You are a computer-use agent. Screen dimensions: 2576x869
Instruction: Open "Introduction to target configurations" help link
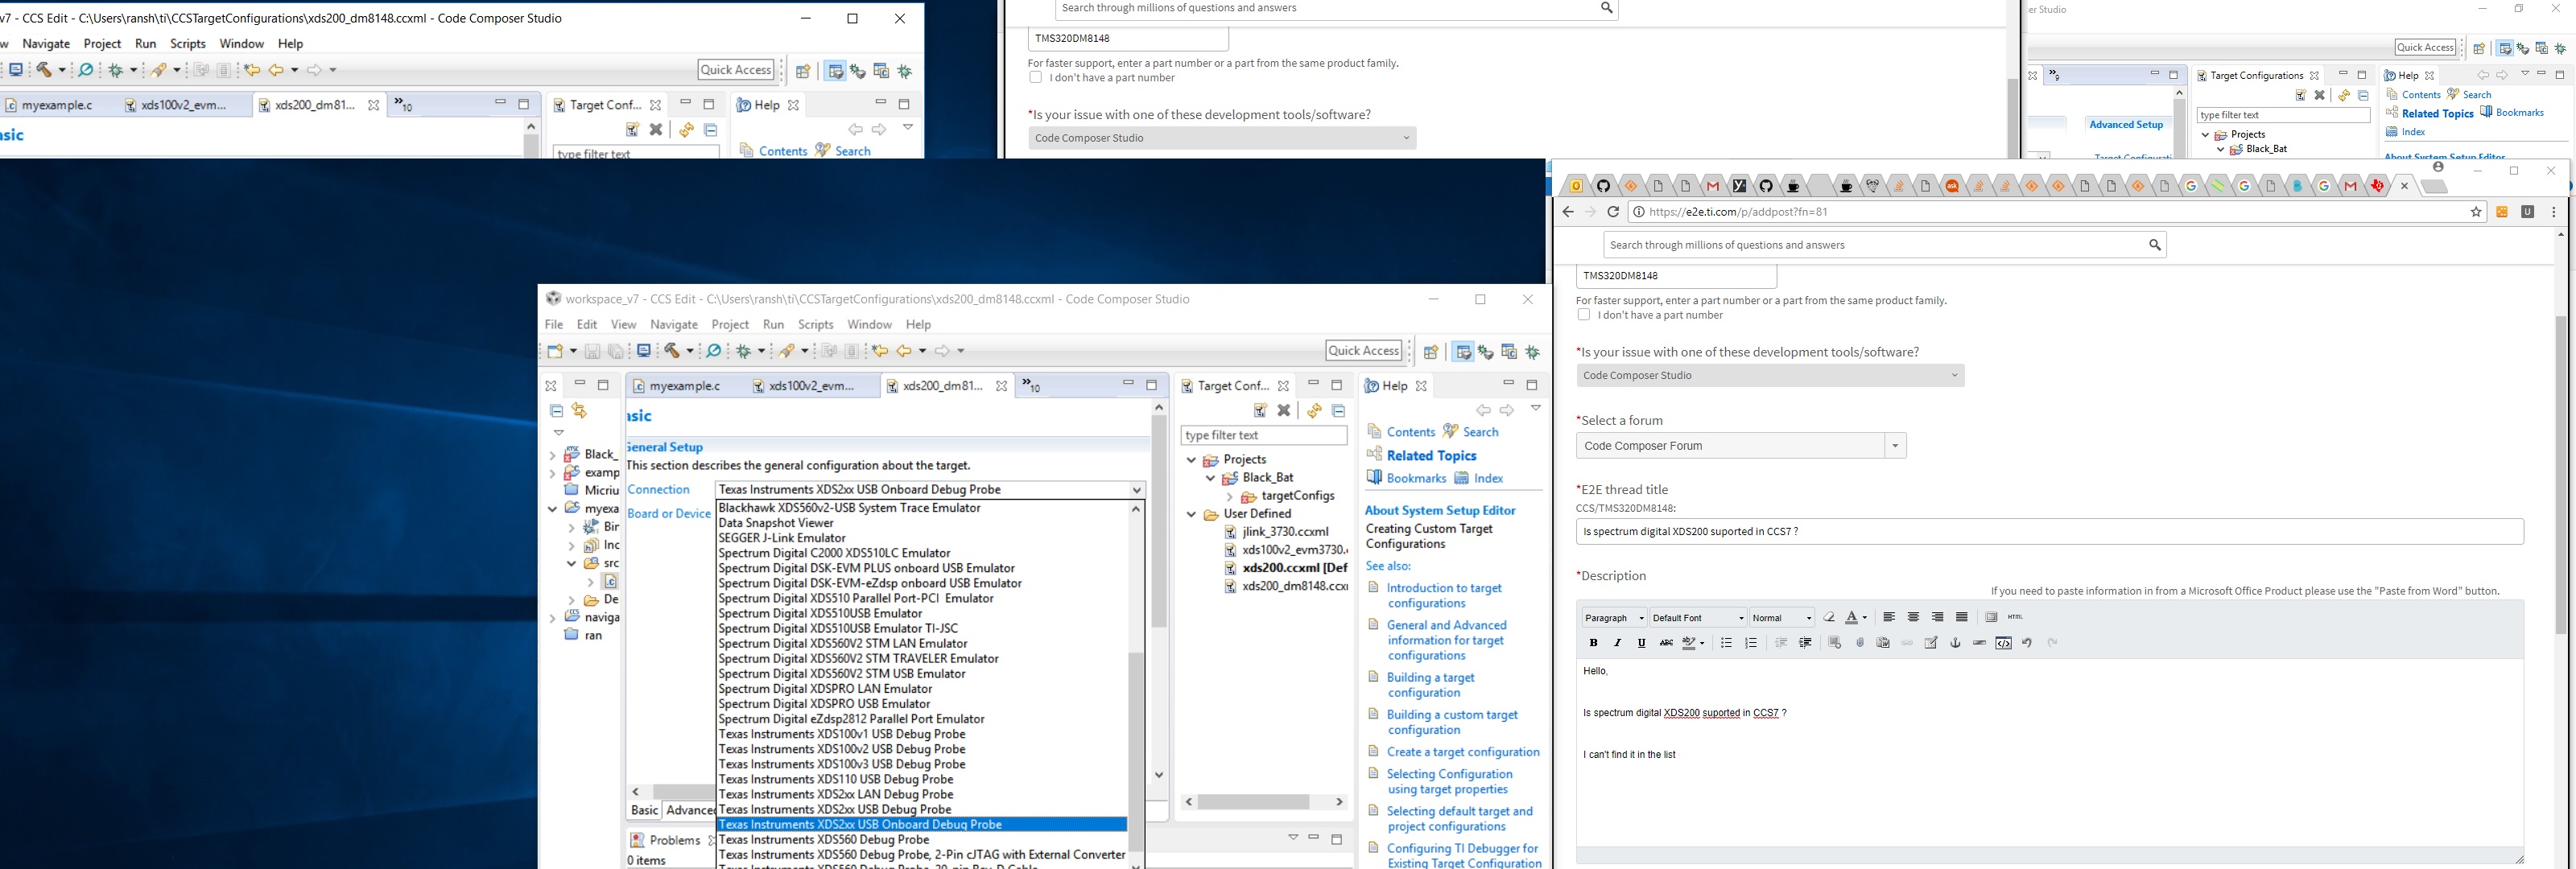(1444, 596)
